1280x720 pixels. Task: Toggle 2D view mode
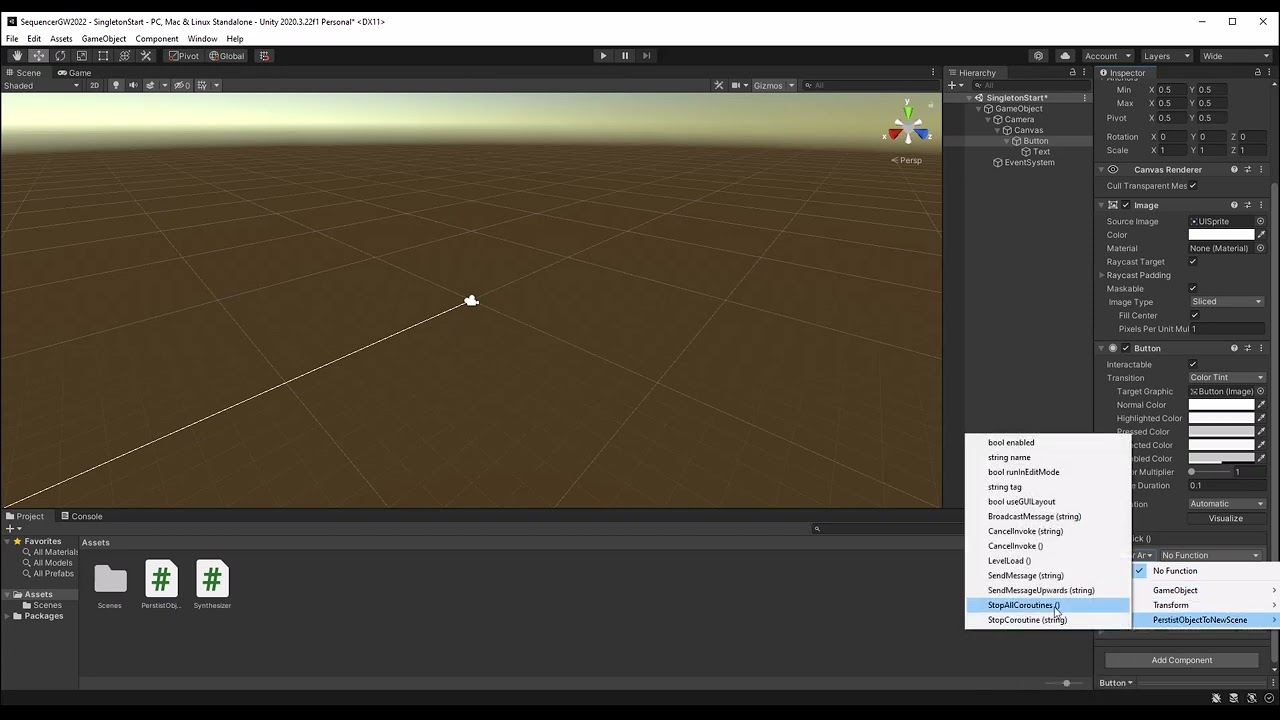[95, 85]
